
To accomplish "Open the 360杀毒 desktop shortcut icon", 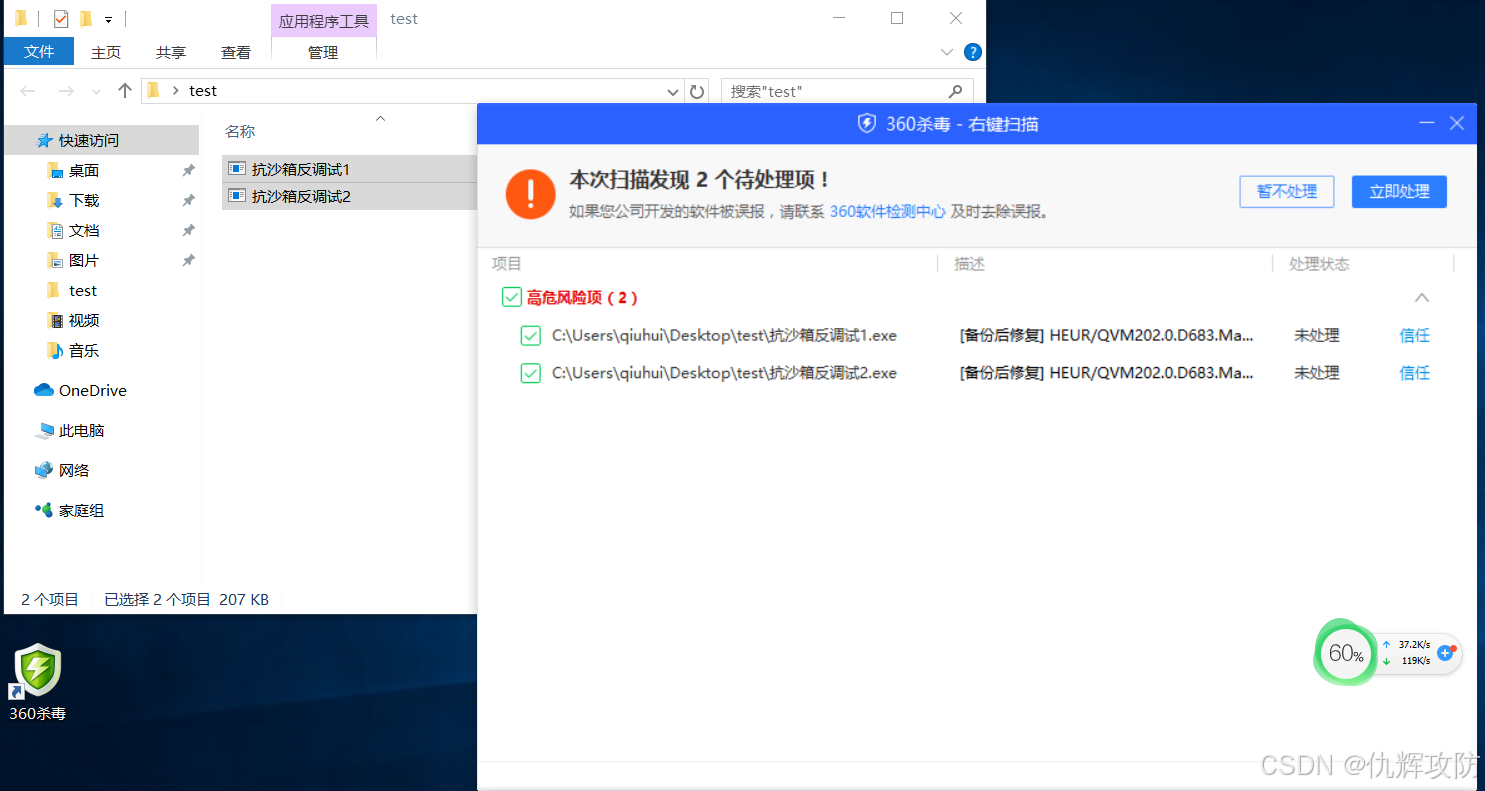I will [x=38, y=682].
